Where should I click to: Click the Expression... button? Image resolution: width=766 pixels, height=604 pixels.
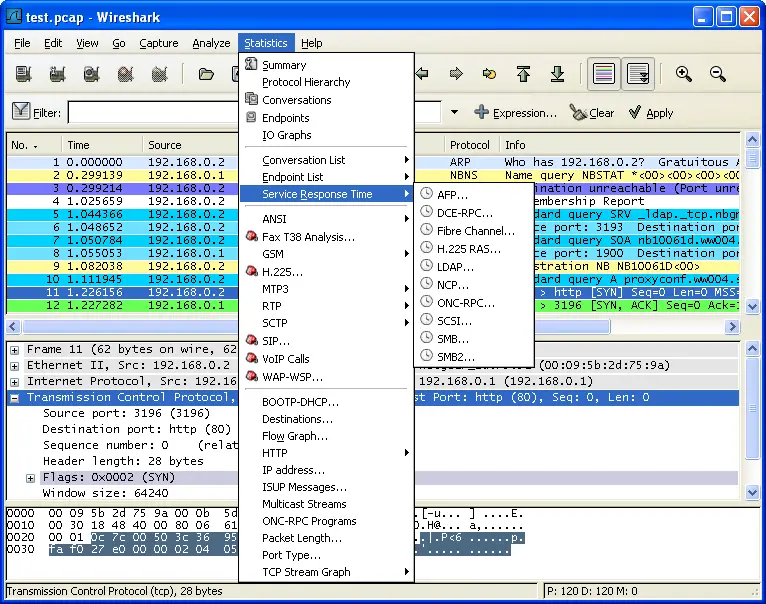tap(515, 113)
